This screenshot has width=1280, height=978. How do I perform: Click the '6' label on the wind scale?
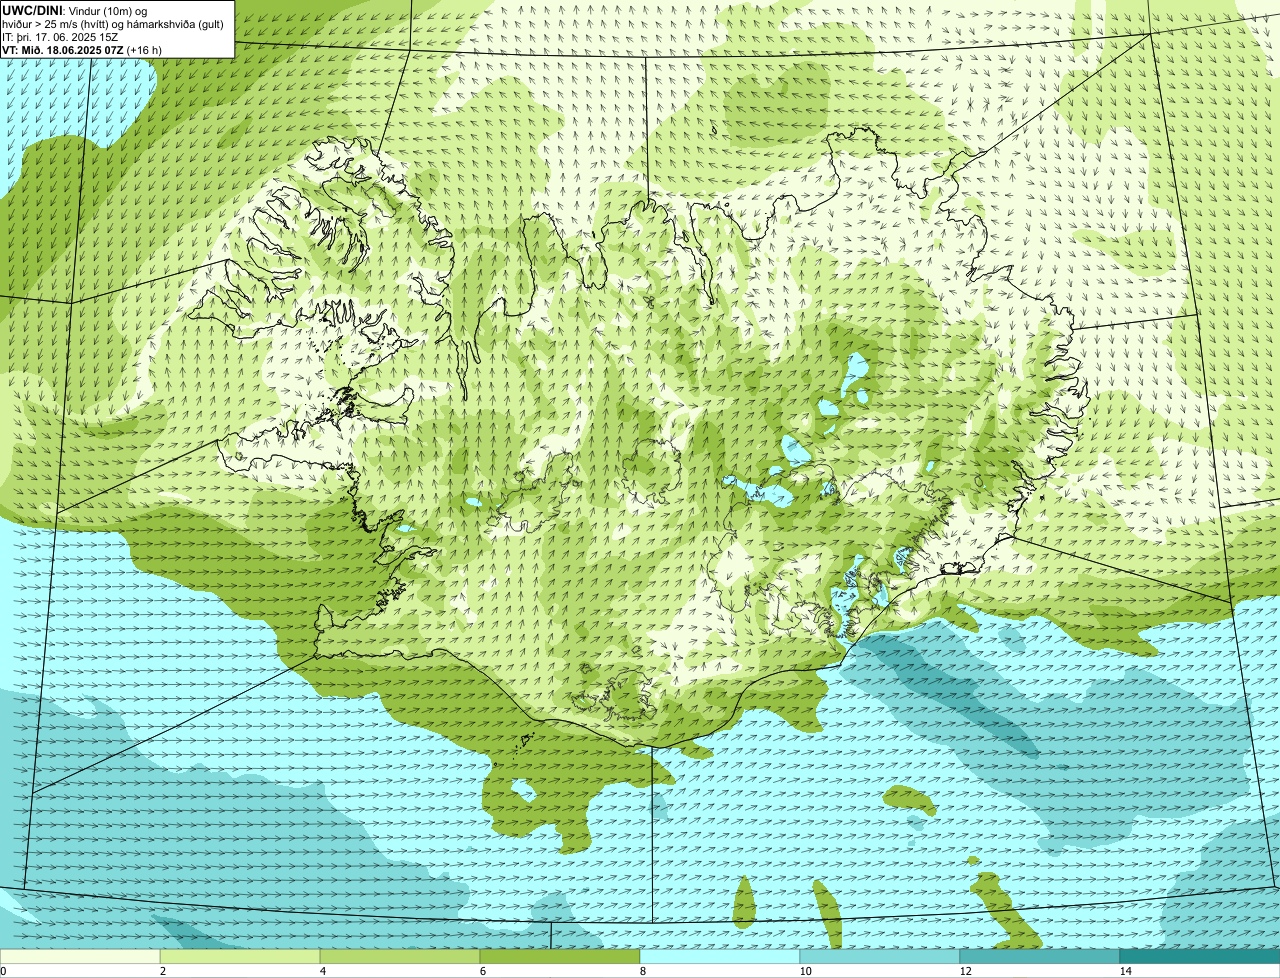(482, 971)
